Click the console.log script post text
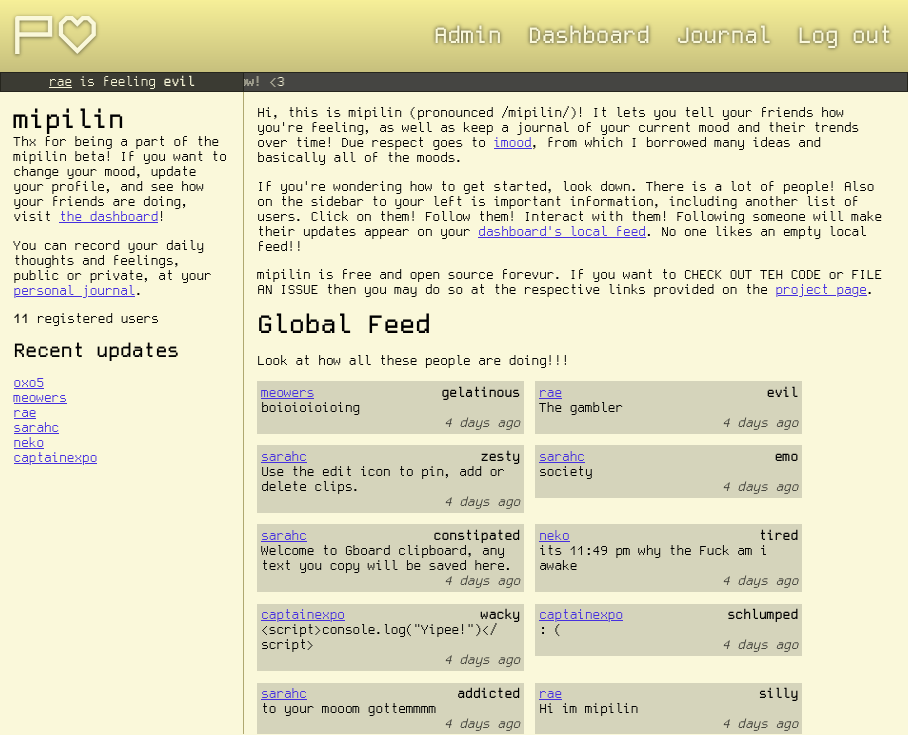Viewport: 908px width, 735px height. [379, 637]
